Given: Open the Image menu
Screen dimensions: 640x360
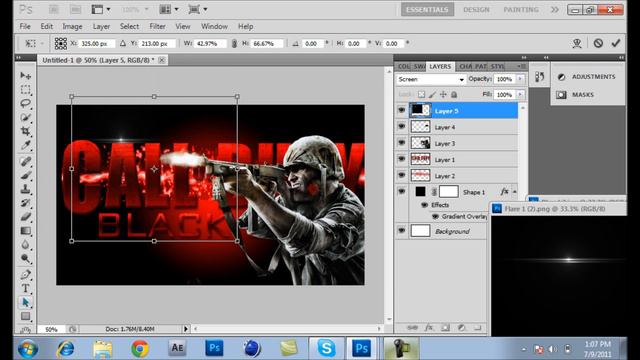Looking at the screenshot, I should click(72, 26).
